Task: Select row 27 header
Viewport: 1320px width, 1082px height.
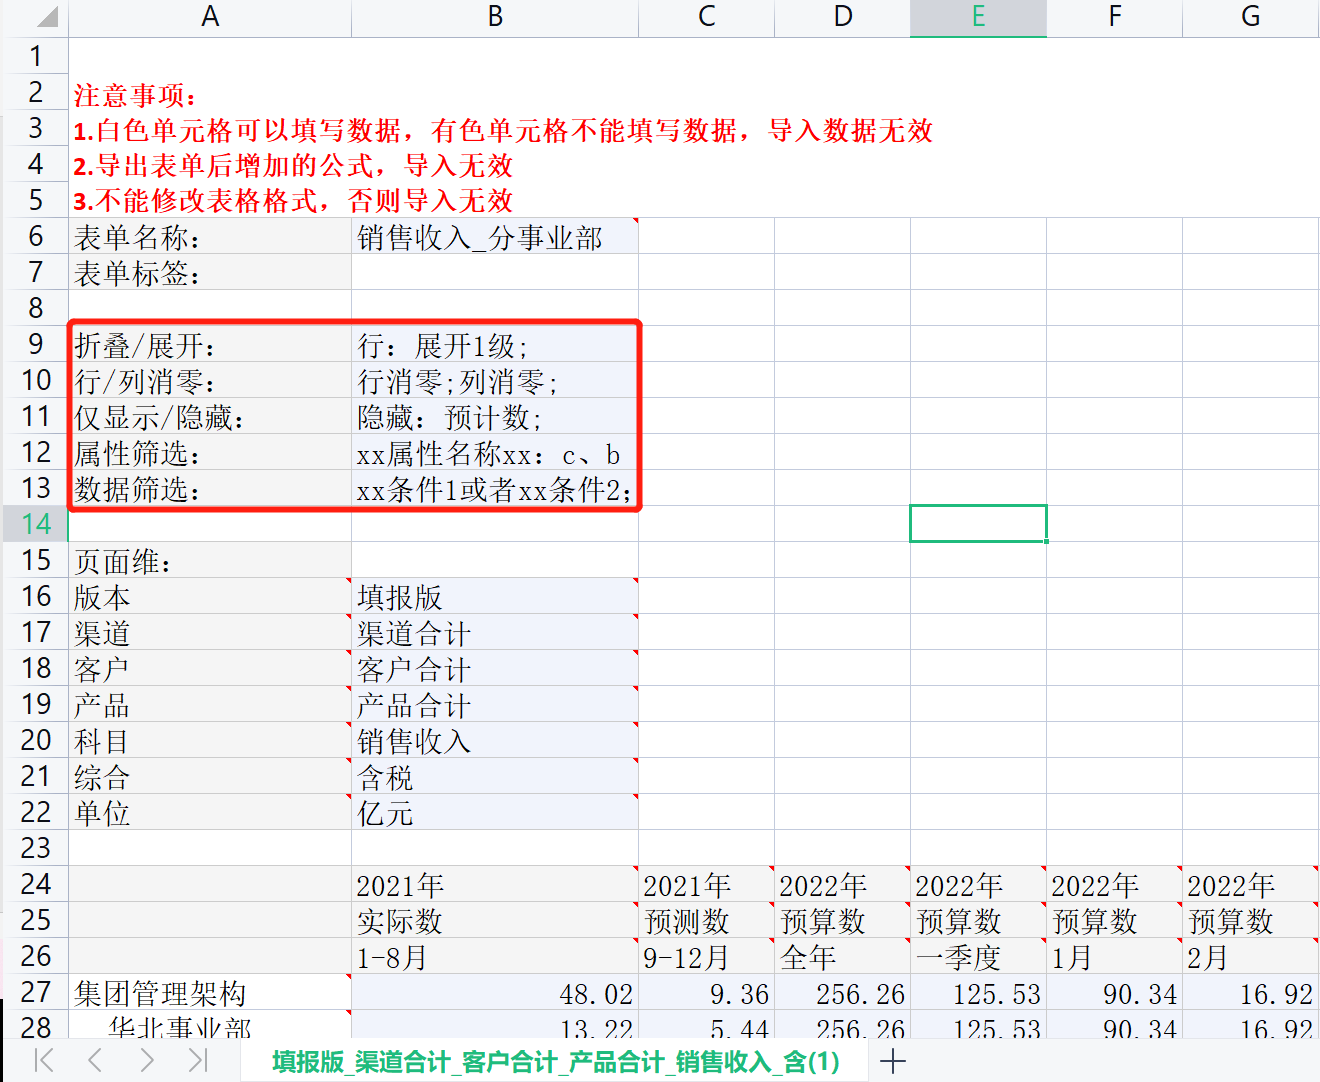Action: [x=36, y=992]
